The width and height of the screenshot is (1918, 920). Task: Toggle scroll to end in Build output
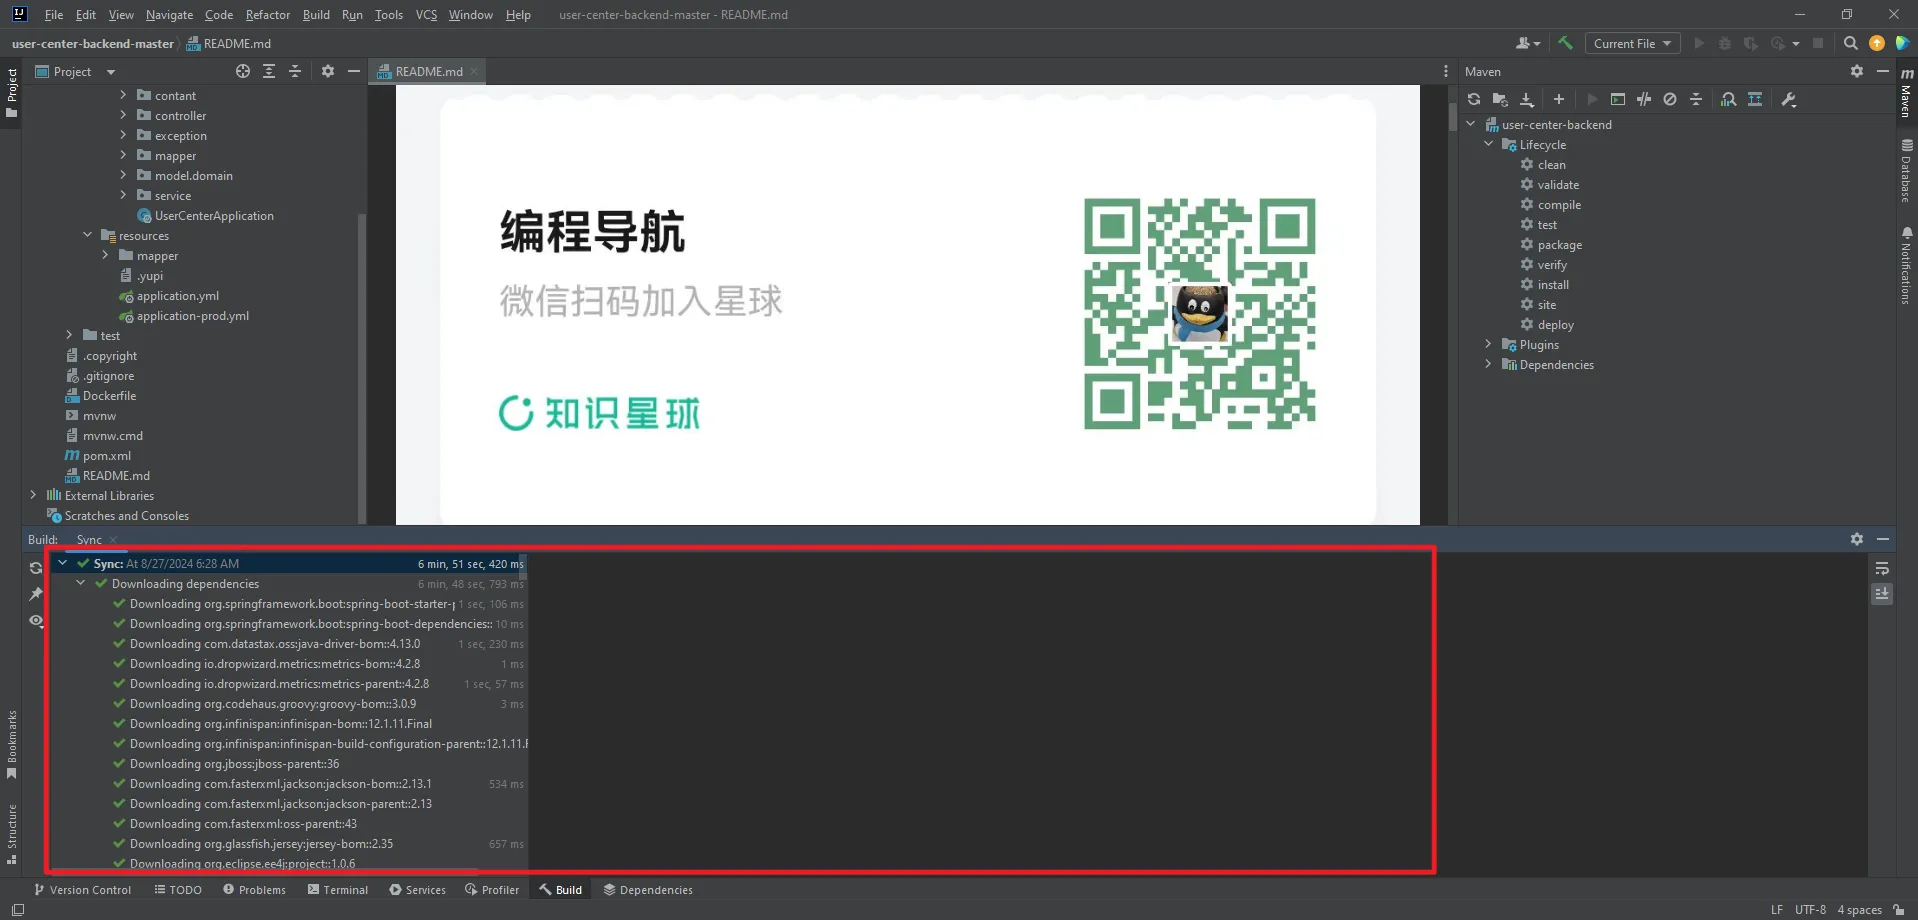(1882, 594)
